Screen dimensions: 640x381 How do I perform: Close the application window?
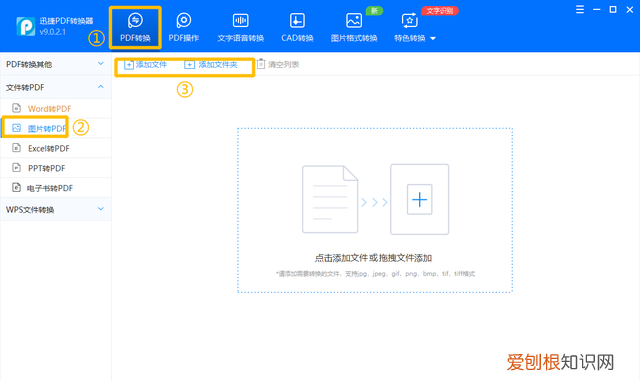pyautogui.click(x=629, y=9)
